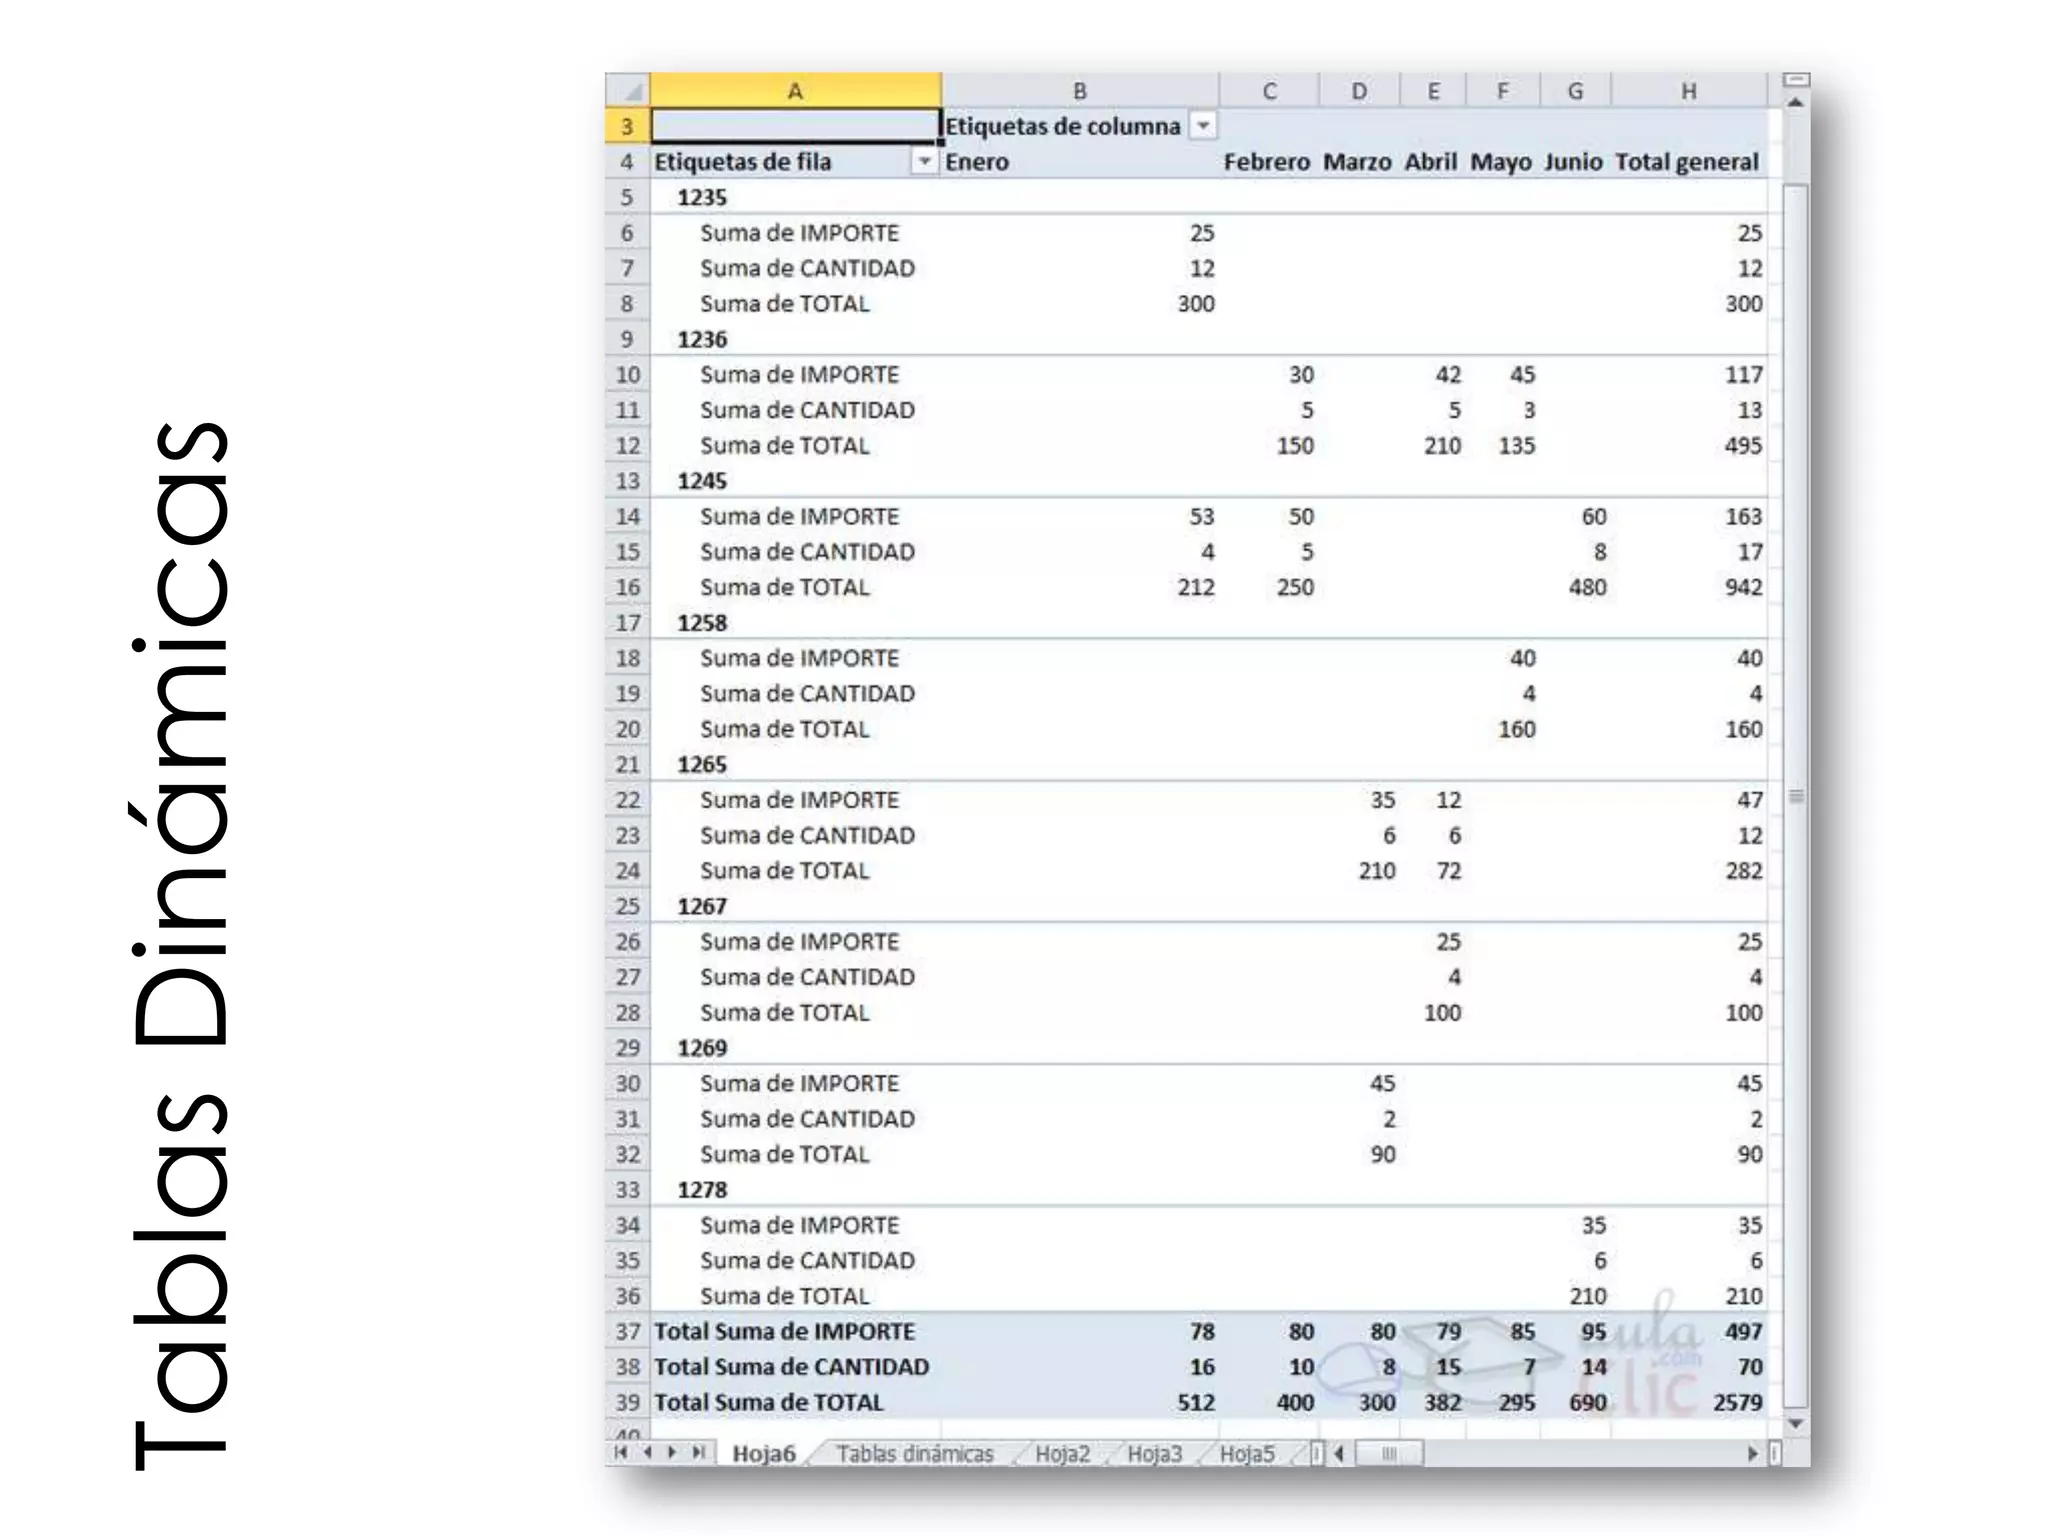Switch to the Hoja2 sheet tab
Image resolution: width=2048 pixels, height=1536 pixels.
1062,1454
